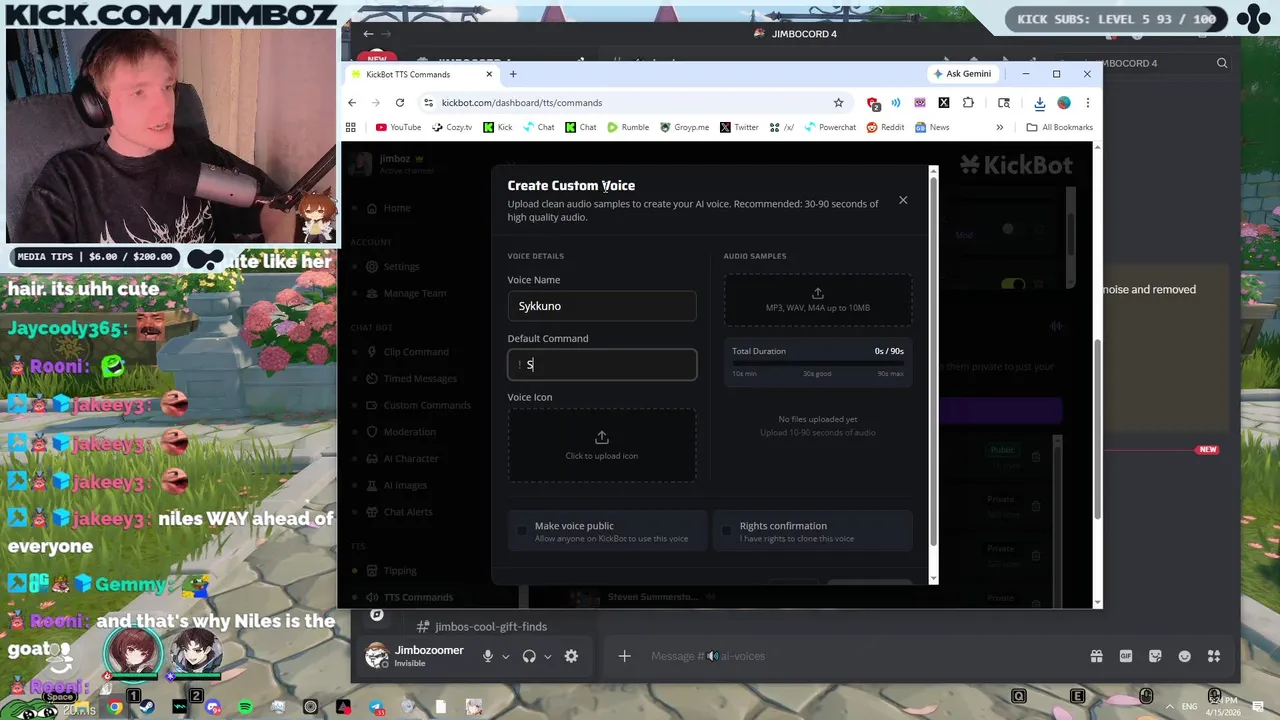Image resolution: width=1280 pixels, height=720 pixels.
Task: Open Telegram from the Windows taskbar
Action: (376, 707)
